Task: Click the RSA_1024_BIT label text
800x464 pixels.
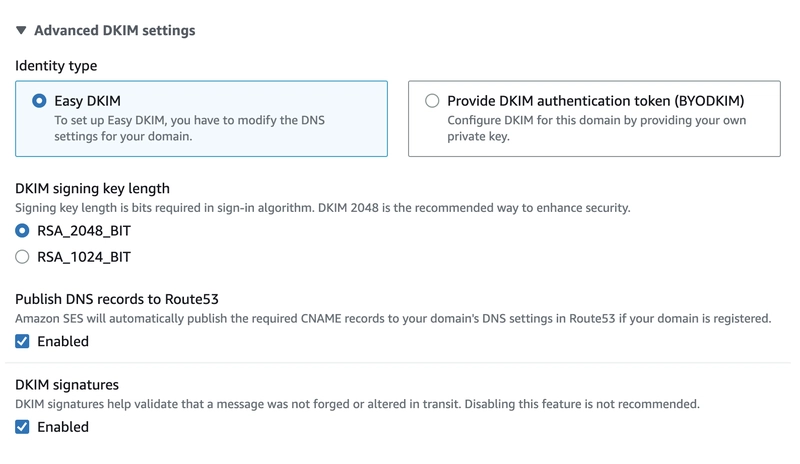Action: tap(84, 257)
